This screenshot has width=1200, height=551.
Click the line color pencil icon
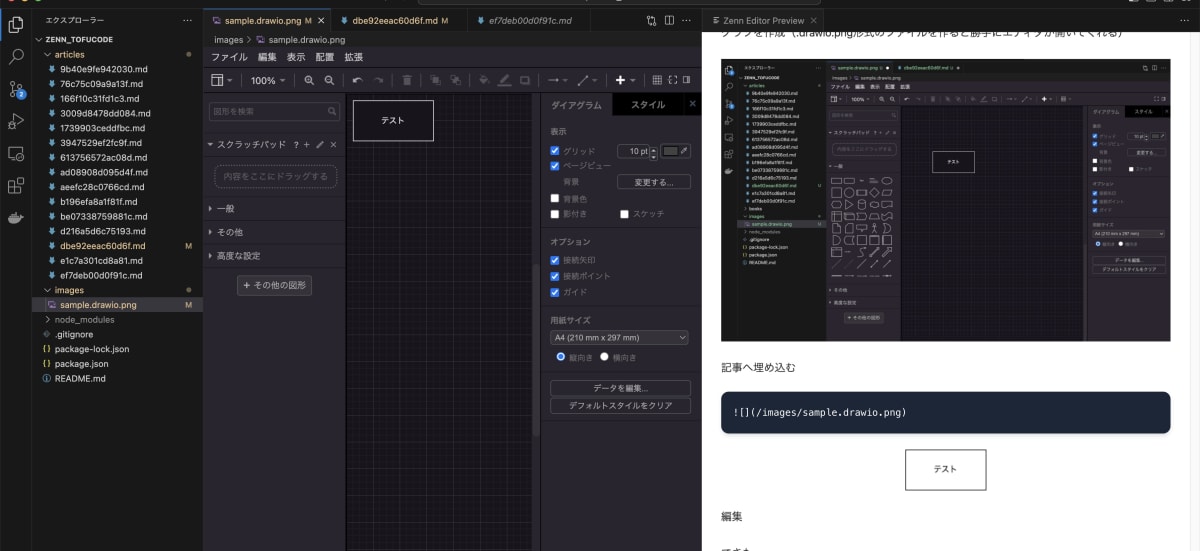(x=504, y=80)
